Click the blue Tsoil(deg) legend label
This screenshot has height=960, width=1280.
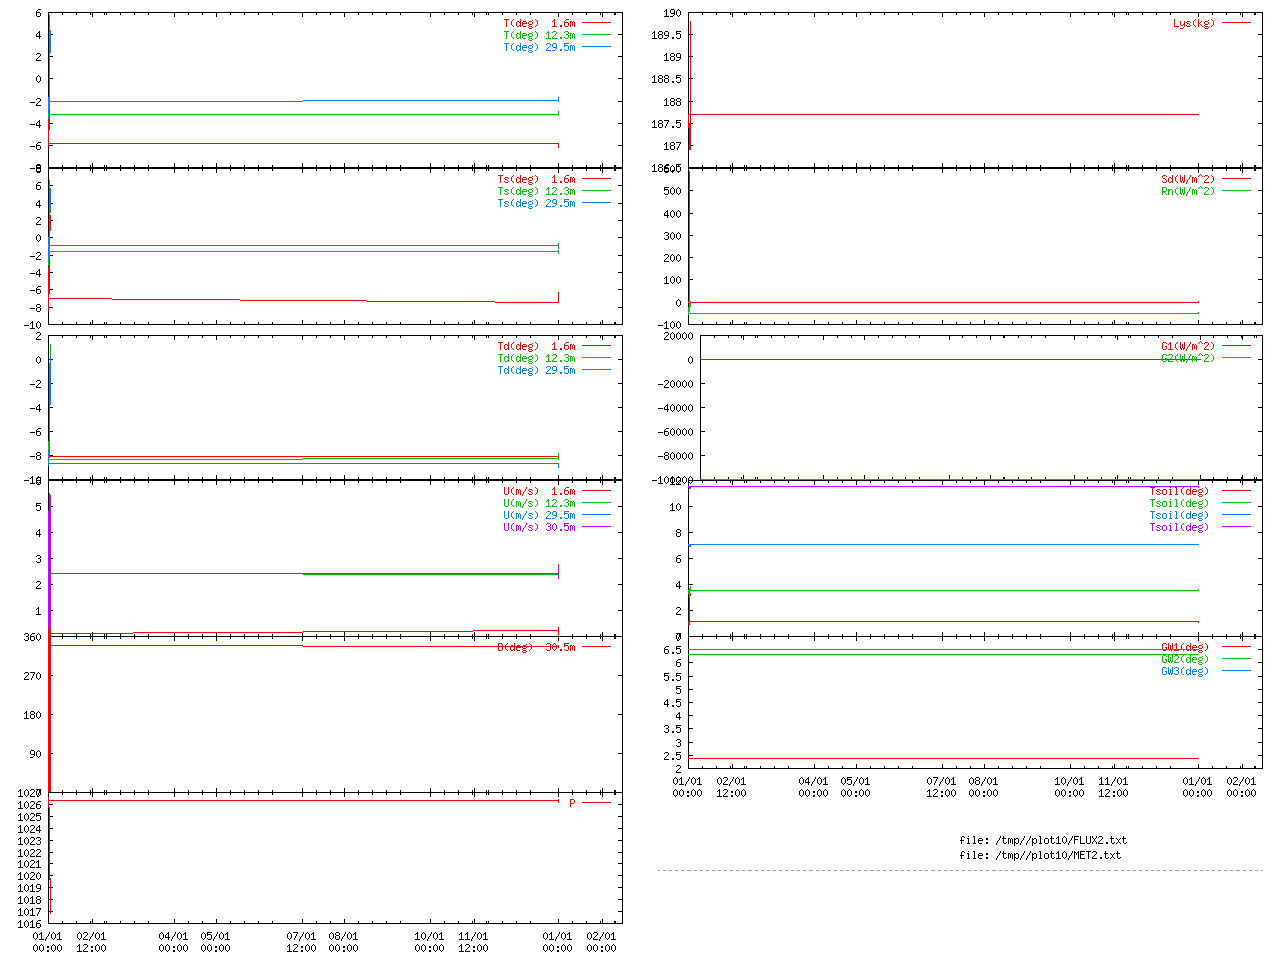point(1179,515)
